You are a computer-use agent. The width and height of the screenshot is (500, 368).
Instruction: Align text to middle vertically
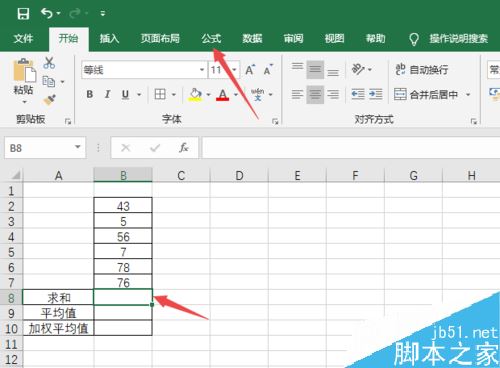tap(315, 69)
